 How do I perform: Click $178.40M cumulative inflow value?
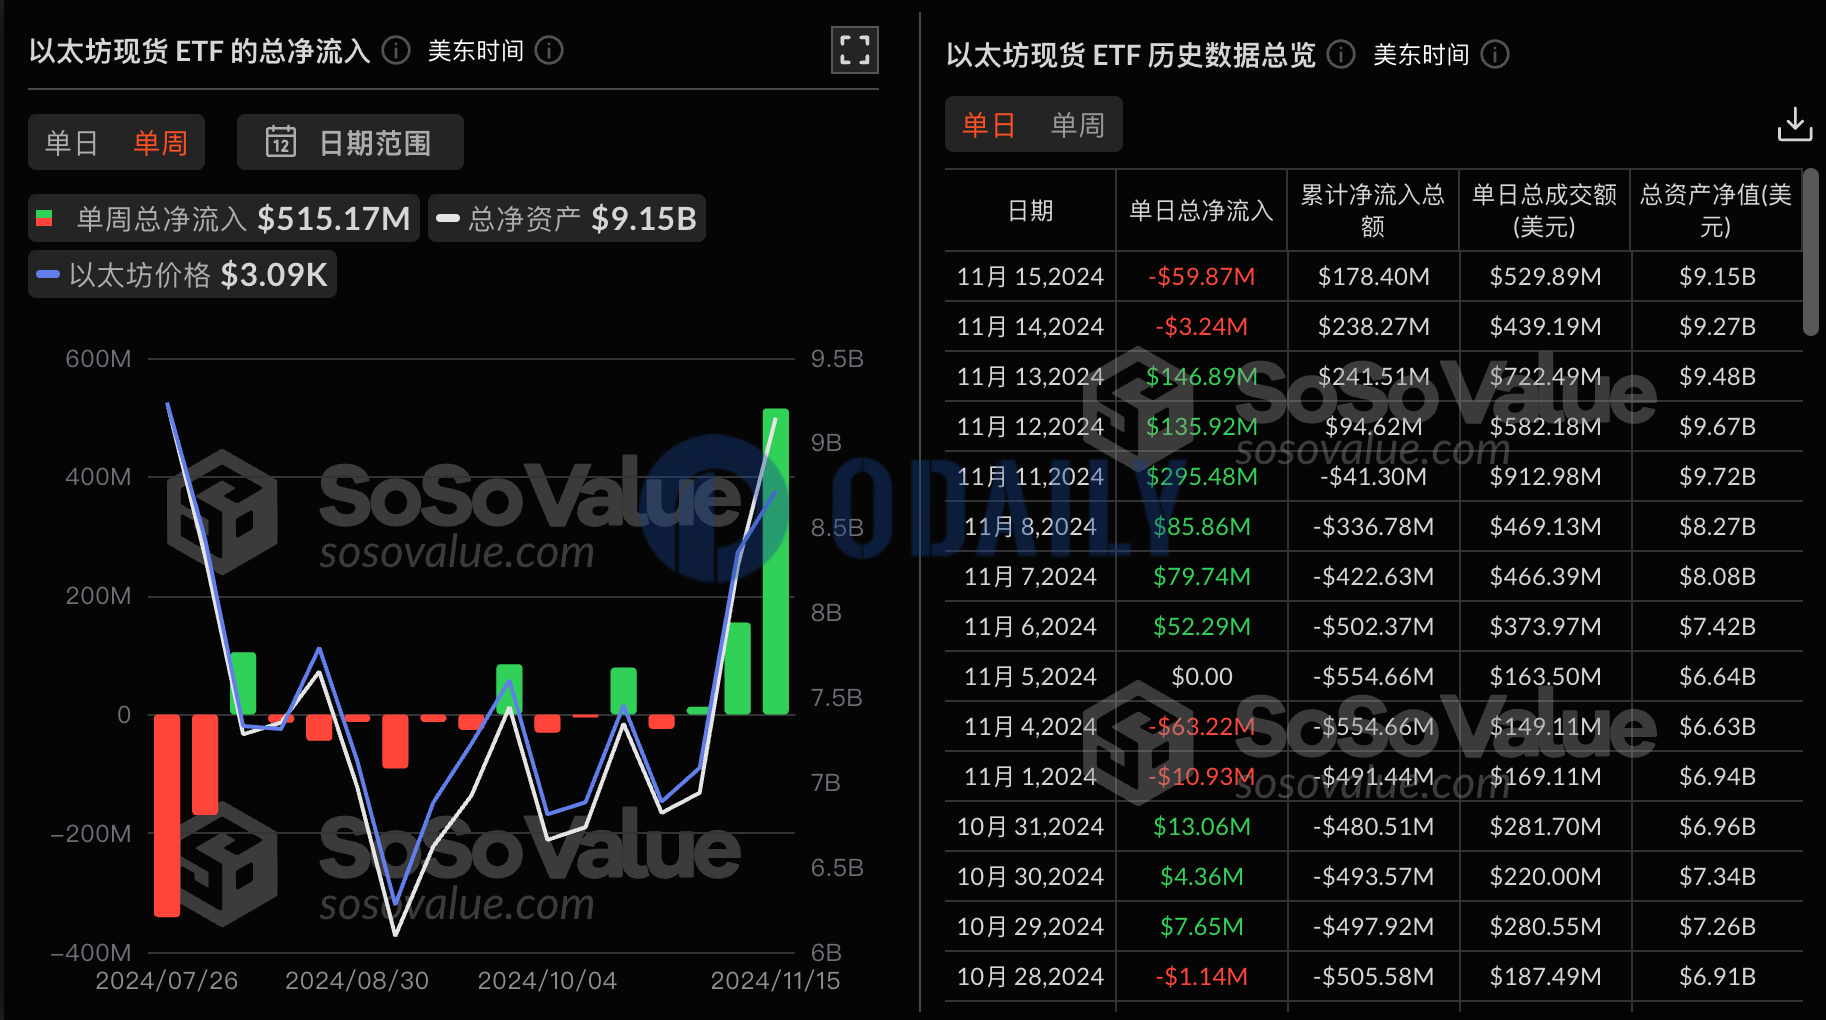[x=1374, y=276]
